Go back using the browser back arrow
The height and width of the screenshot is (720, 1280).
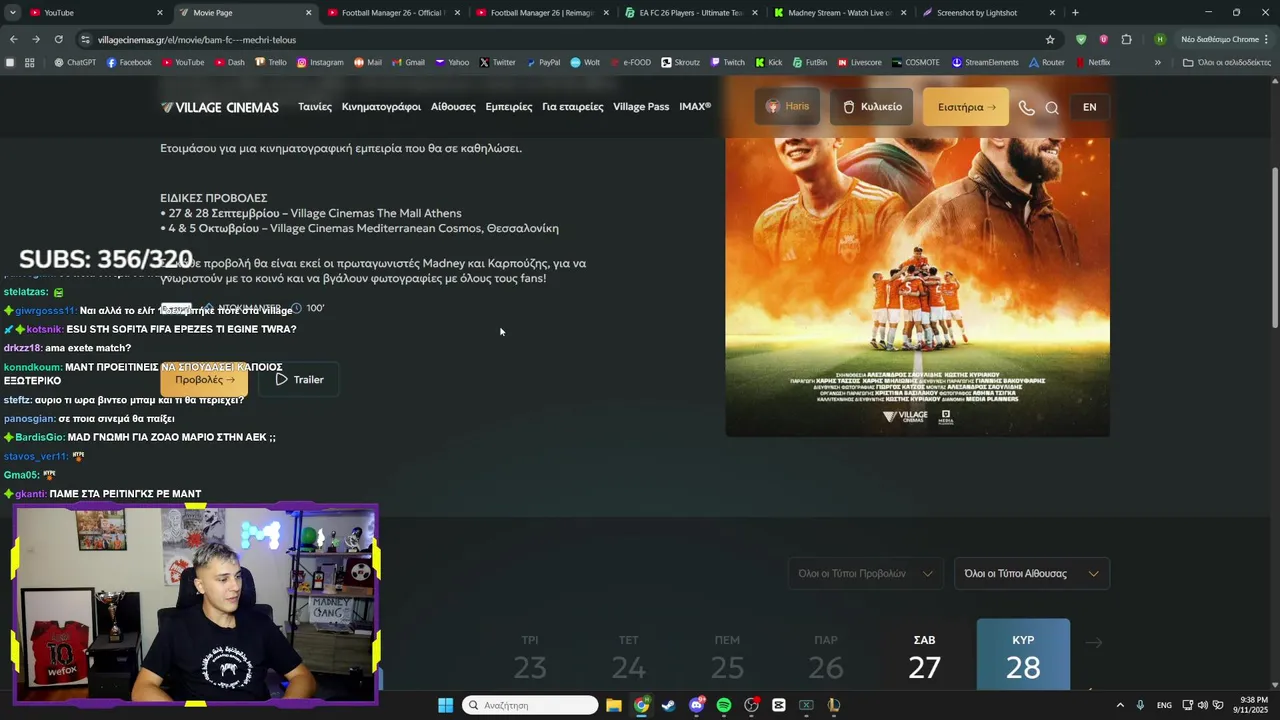click(13, 39)
